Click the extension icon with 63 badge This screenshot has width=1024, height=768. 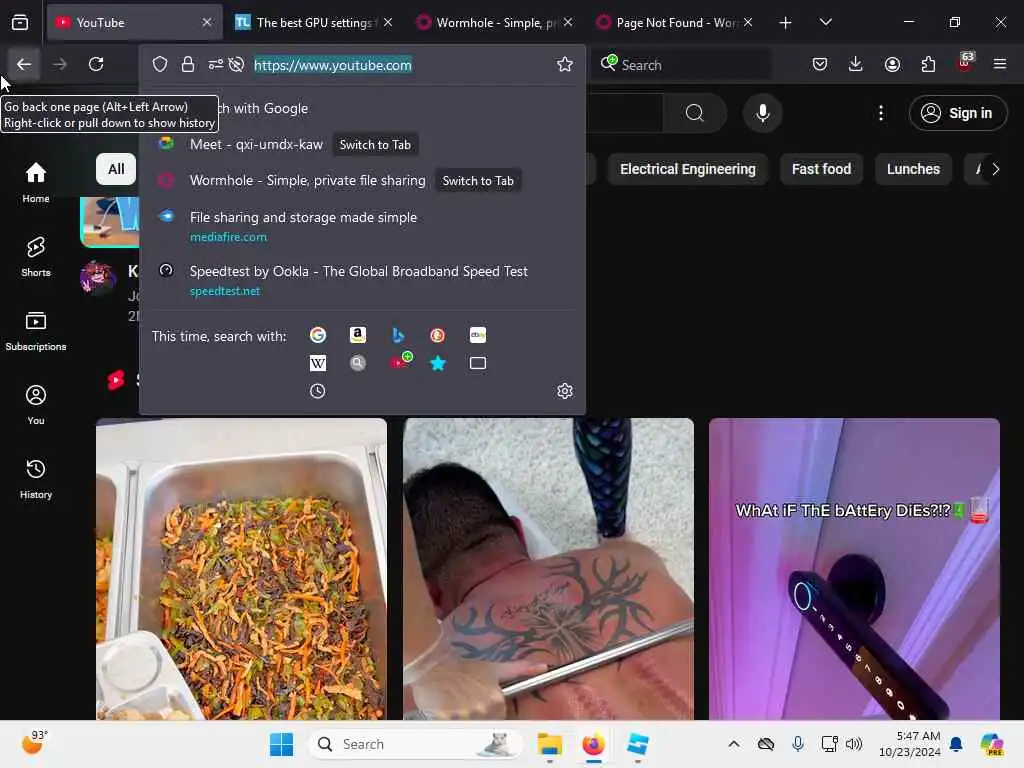[965, 63]
